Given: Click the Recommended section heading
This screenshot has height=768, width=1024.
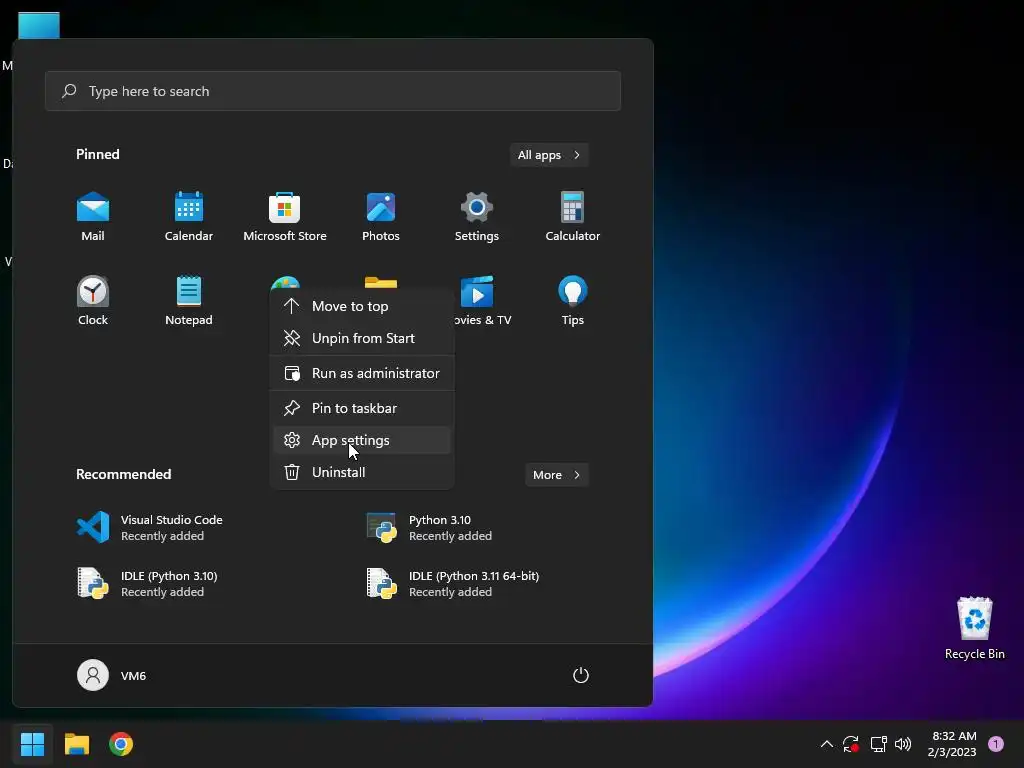Looking at the screenshot, I should point(123,474).
